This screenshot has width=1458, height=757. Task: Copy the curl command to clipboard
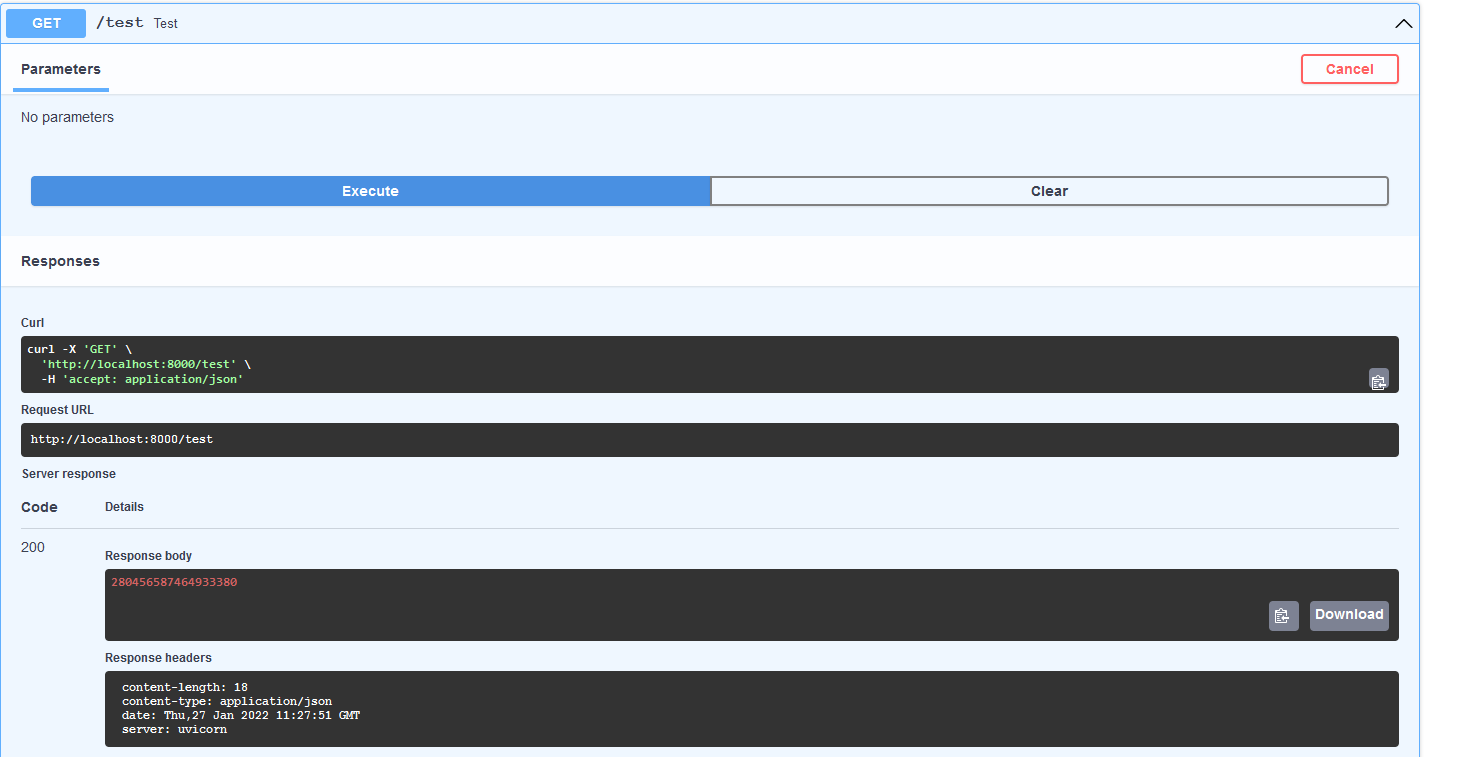1379,379
